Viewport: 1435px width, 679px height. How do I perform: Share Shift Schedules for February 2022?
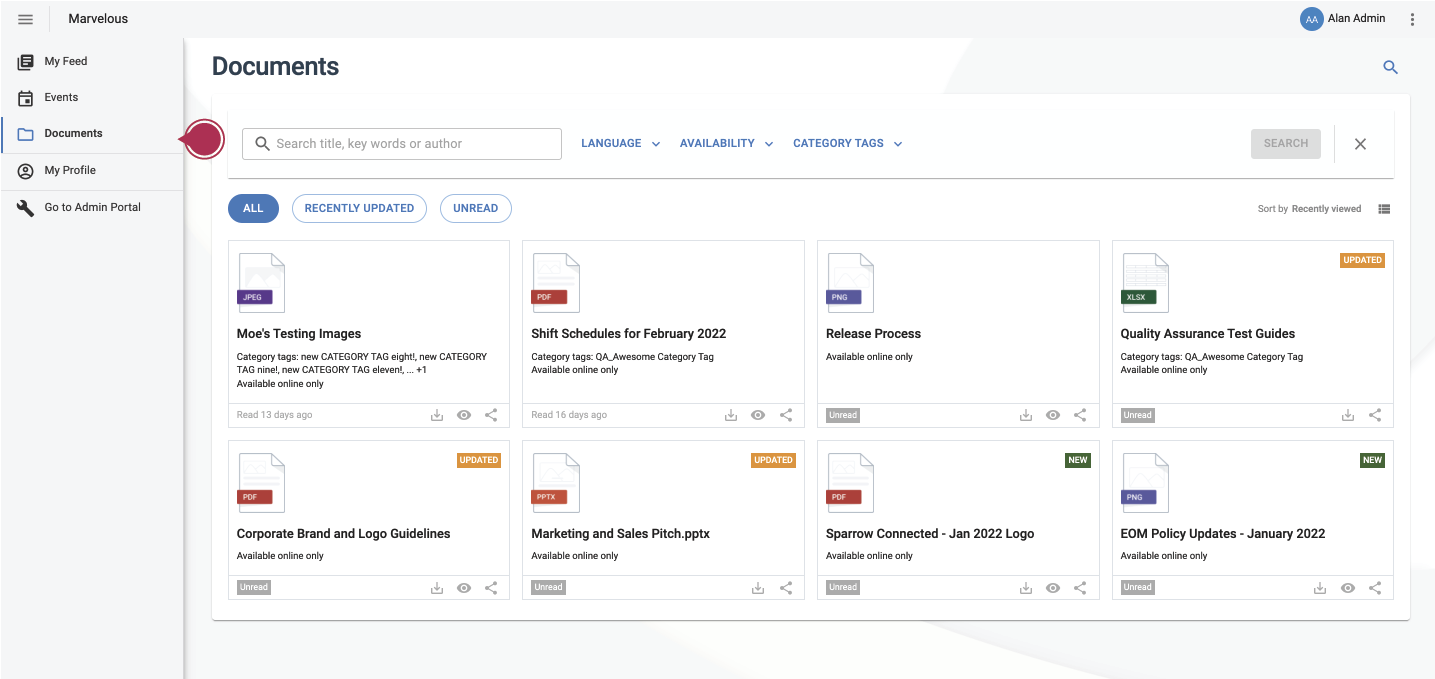click(786, 415)
